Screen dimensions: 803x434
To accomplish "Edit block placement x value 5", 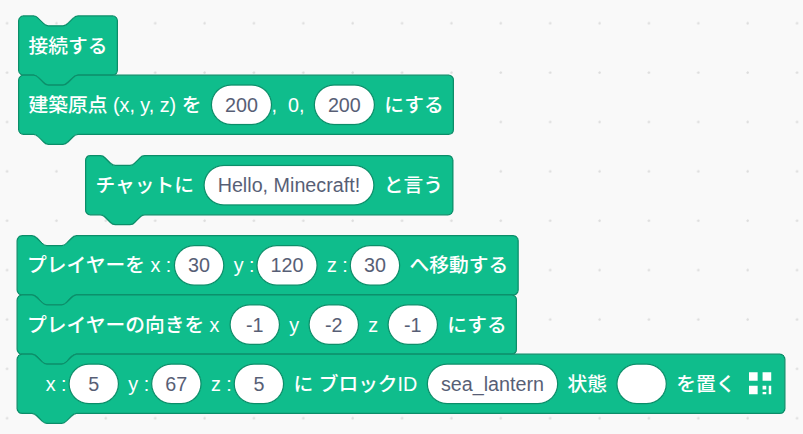I will 94,384.
